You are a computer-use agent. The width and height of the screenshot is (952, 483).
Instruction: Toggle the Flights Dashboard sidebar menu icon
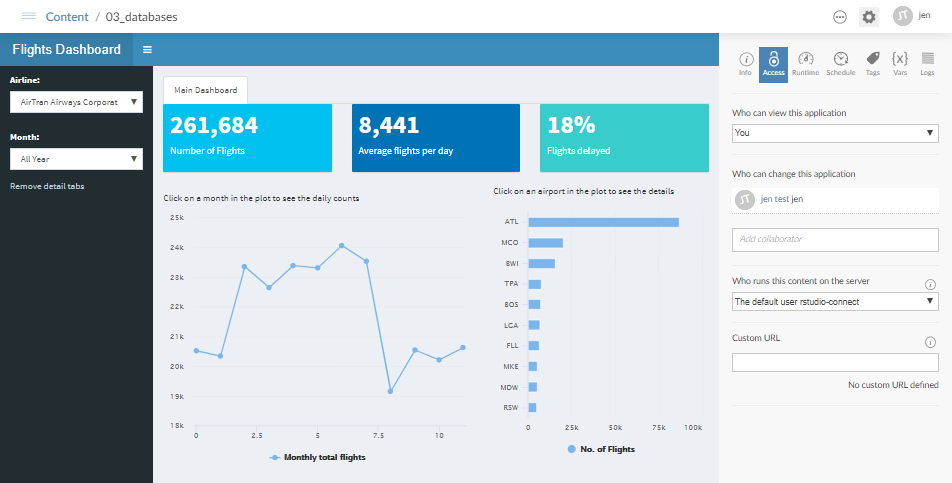[x=147, y=50]
